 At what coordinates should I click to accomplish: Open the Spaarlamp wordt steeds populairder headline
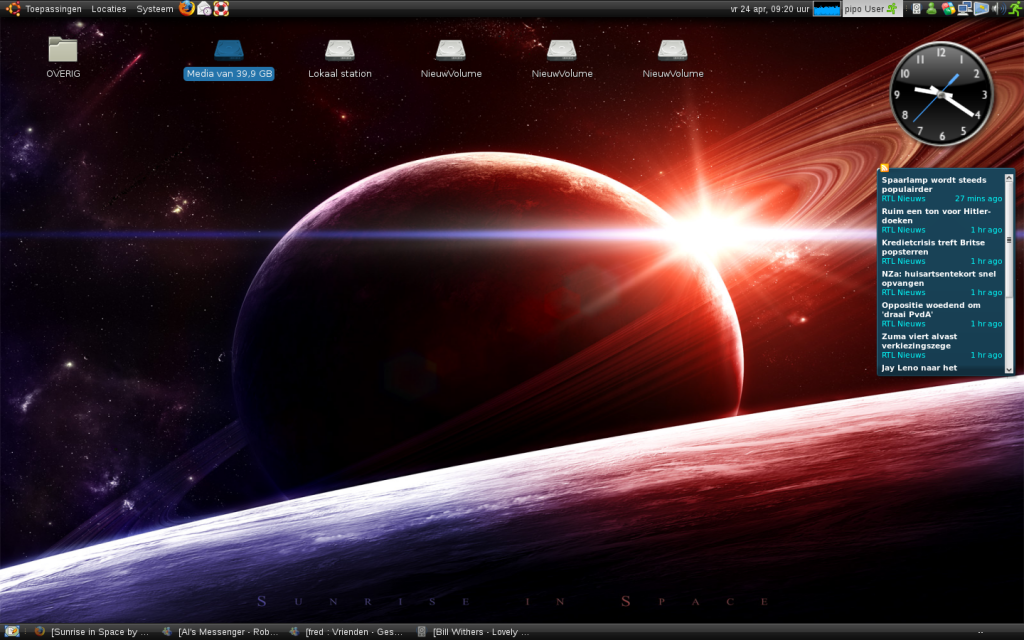(934, 184)
